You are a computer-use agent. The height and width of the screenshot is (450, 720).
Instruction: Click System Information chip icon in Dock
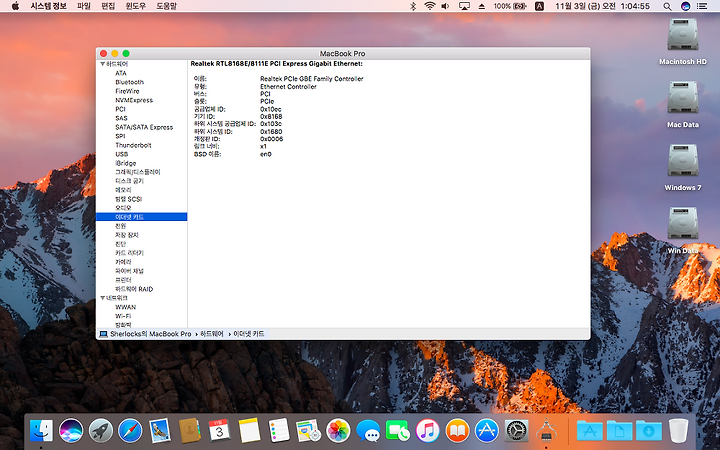click(546, 431)
